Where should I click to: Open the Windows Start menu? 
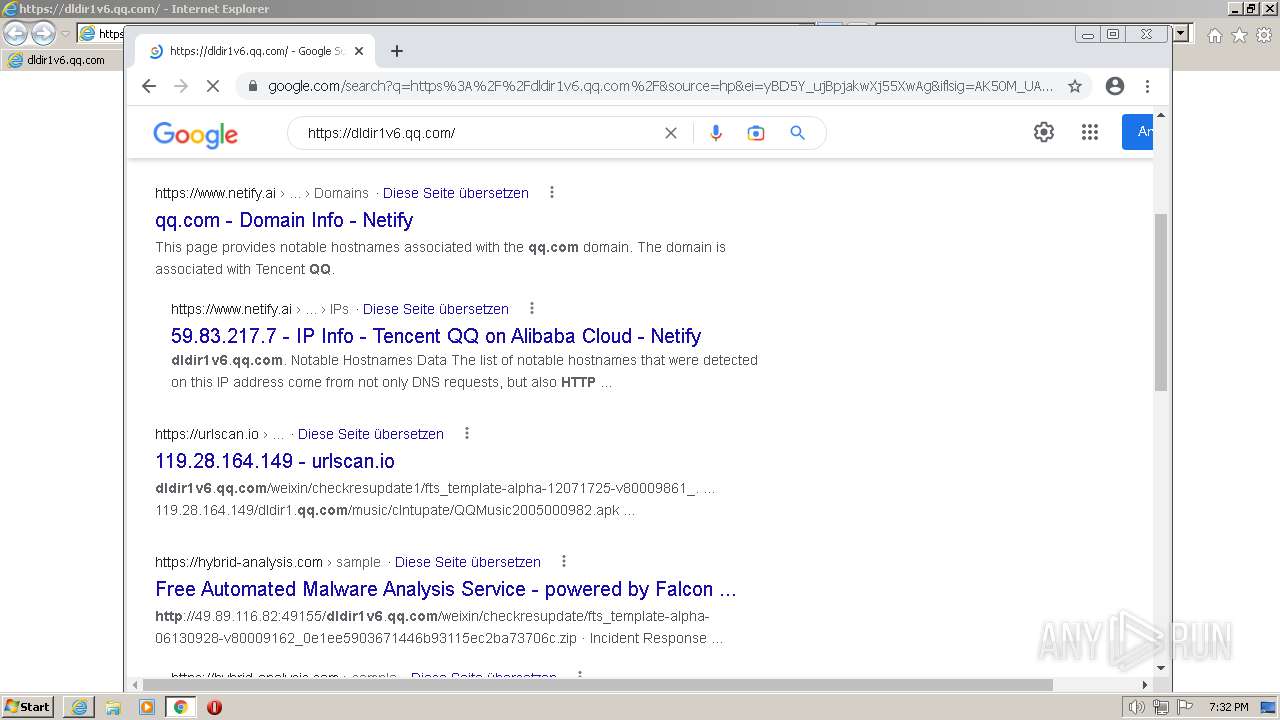(x=28, y=707)
